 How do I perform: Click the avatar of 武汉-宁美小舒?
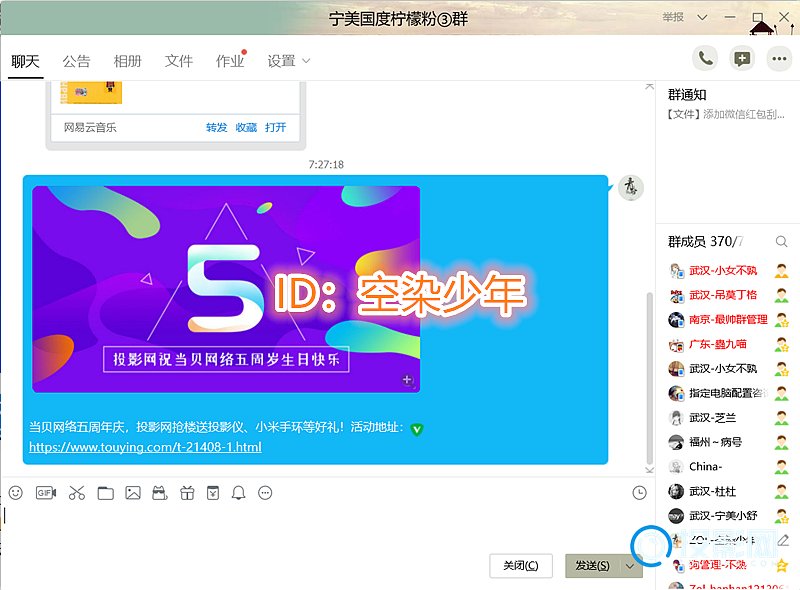click(x=677, y=515)
